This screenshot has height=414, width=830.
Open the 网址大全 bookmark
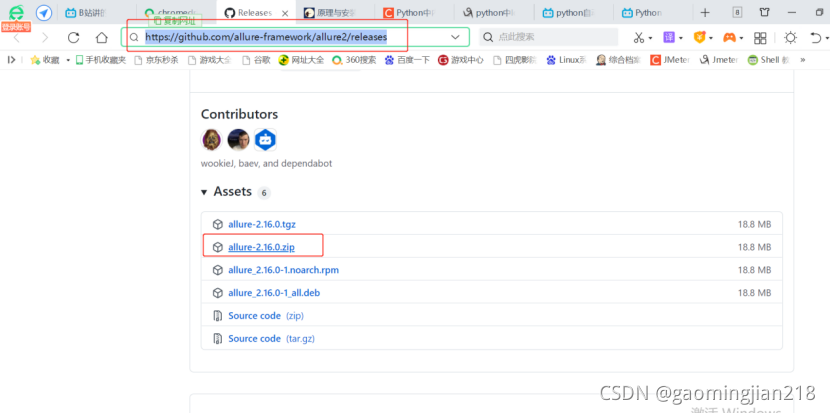point(302,60)
